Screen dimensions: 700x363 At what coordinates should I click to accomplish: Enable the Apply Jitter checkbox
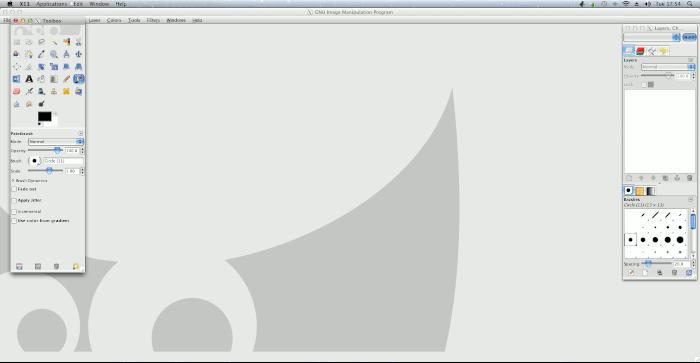[14, 201]
